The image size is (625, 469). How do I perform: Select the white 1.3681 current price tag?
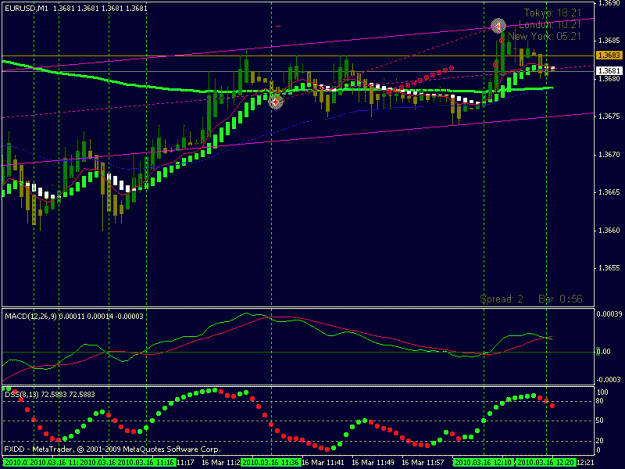click(x=609, y=71)
